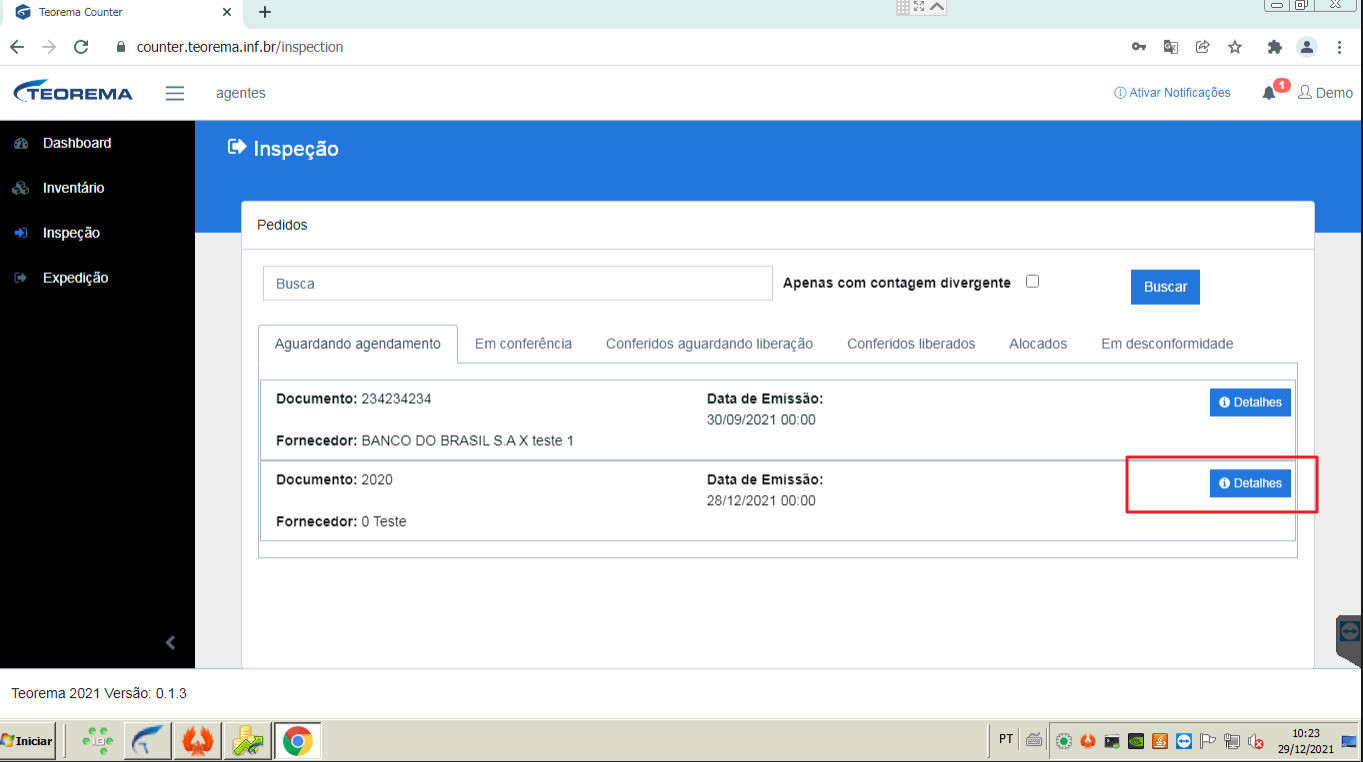The image size is (1363, 762).
Task: Open the green nodes app in the taskbar
Action: (x=98, y=741)
